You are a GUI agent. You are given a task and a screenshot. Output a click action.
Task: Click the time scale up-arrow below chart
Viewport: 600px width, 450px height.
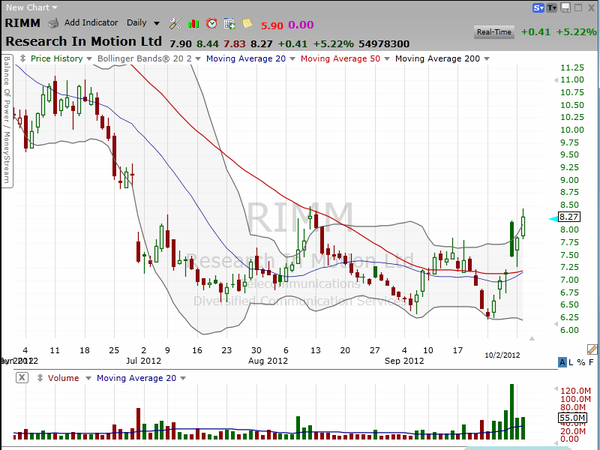(x=532, y=338)
